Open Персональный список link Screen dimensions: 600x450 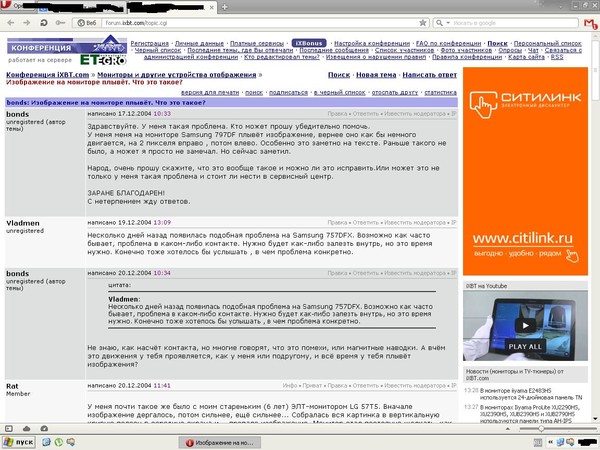[548, 43]
